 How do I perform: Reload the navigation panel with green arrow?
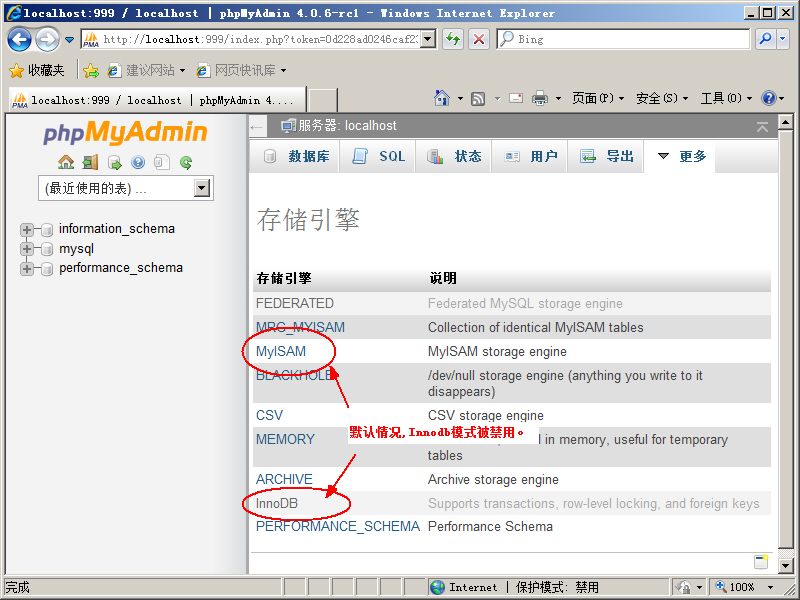185,162
